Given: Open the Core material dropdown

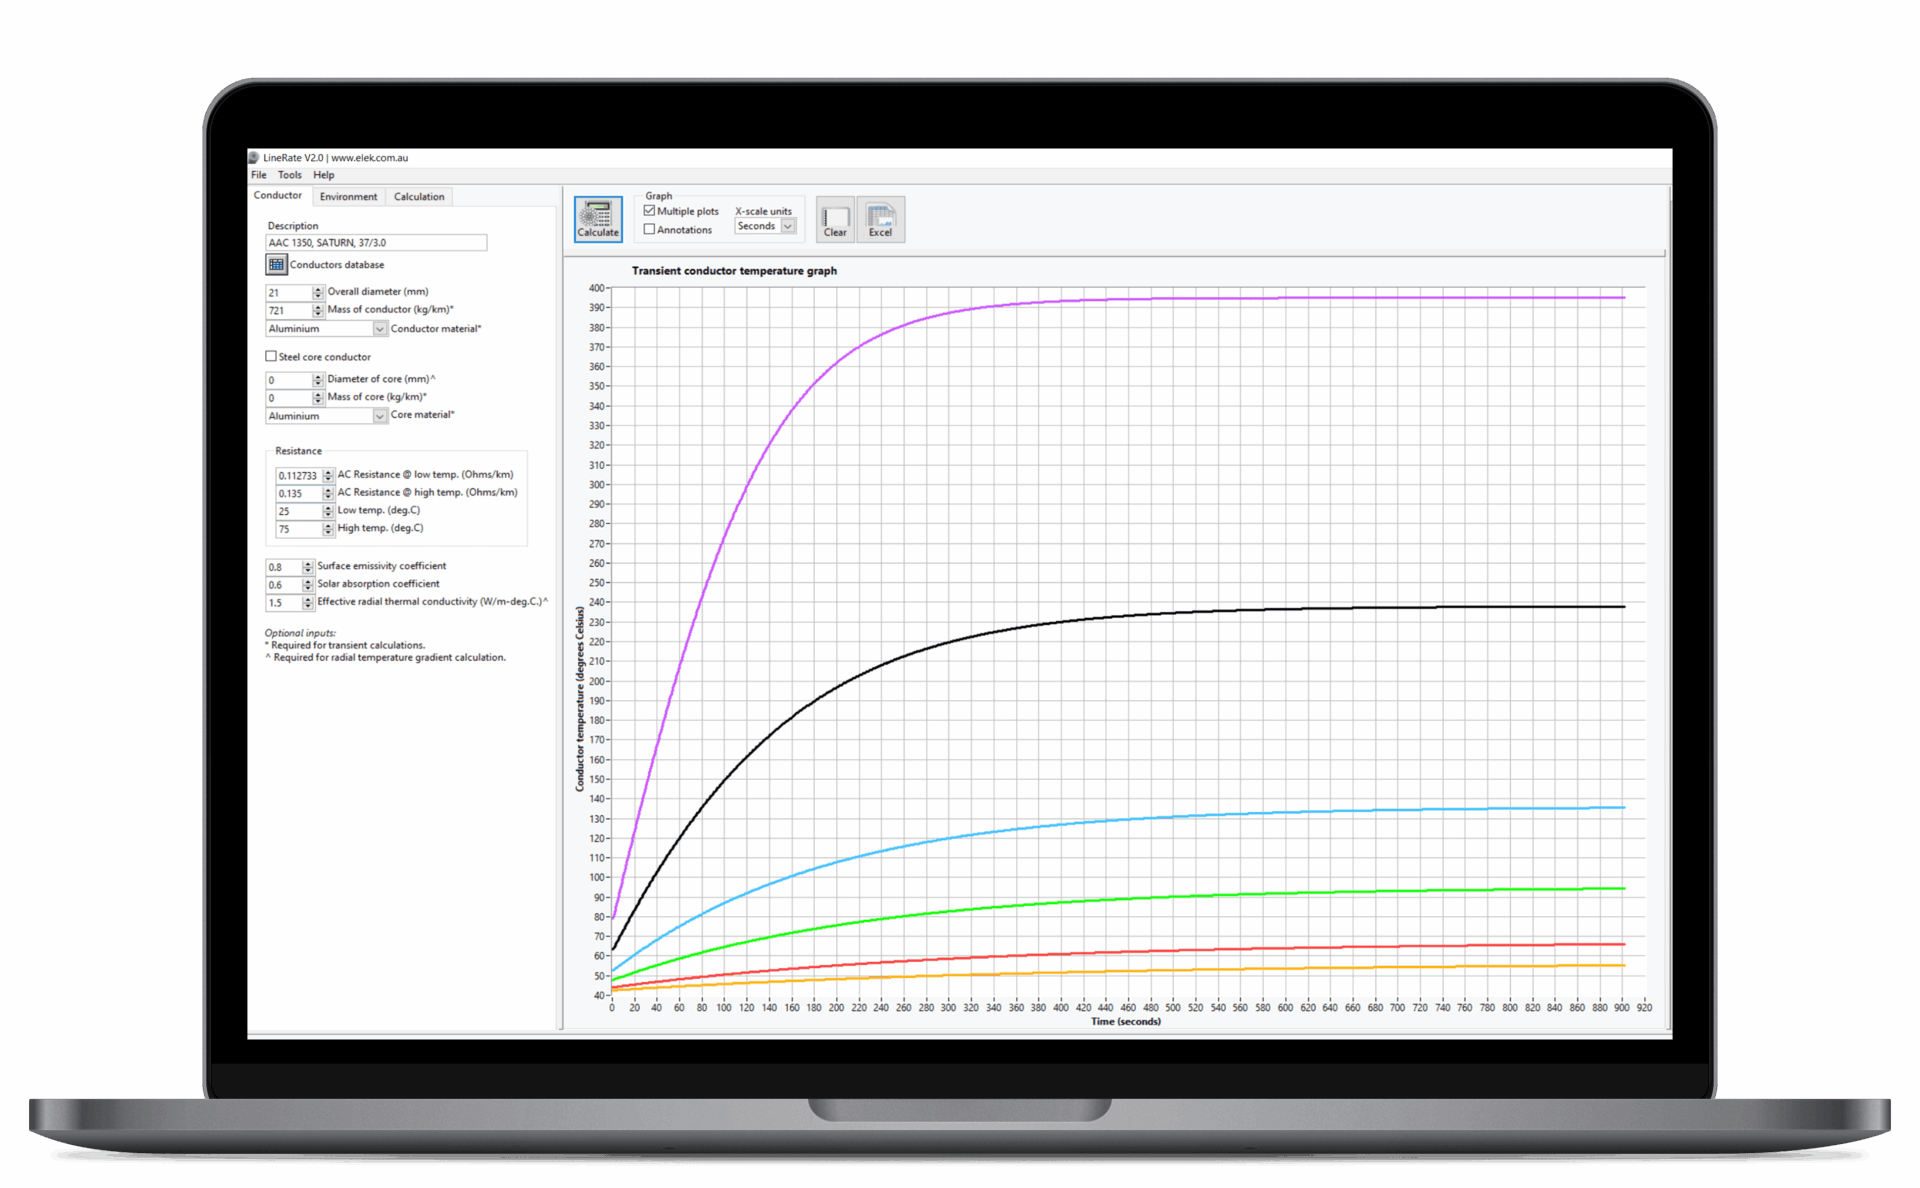Looking at the screenshot, I should point(379,416).
